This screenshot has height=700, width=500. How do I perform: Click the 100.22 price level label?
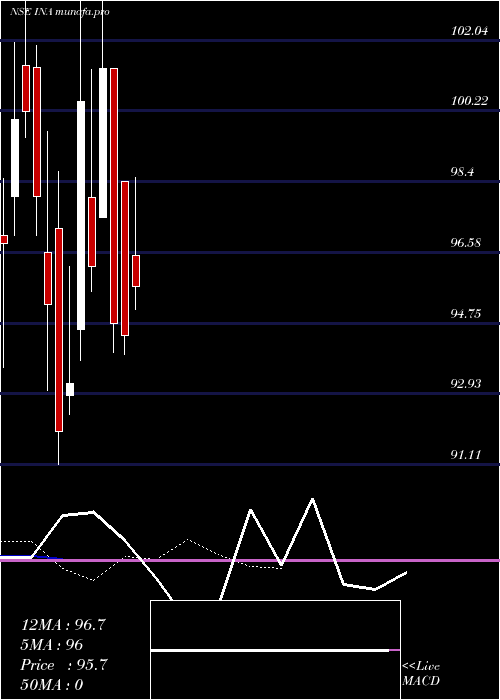pos(470,101)
